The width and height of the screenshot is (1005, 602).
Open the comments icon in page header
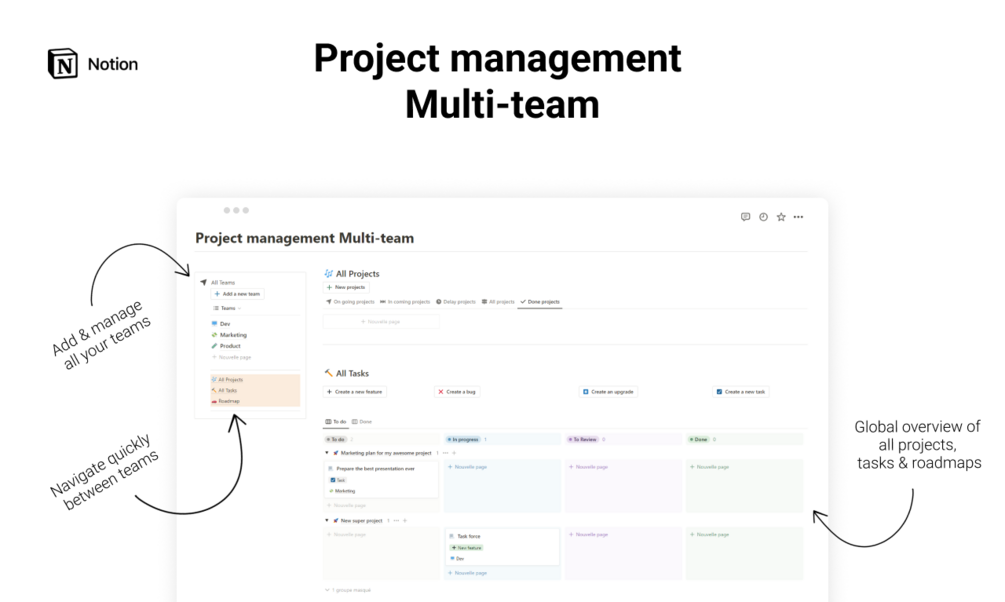[745, 217]
